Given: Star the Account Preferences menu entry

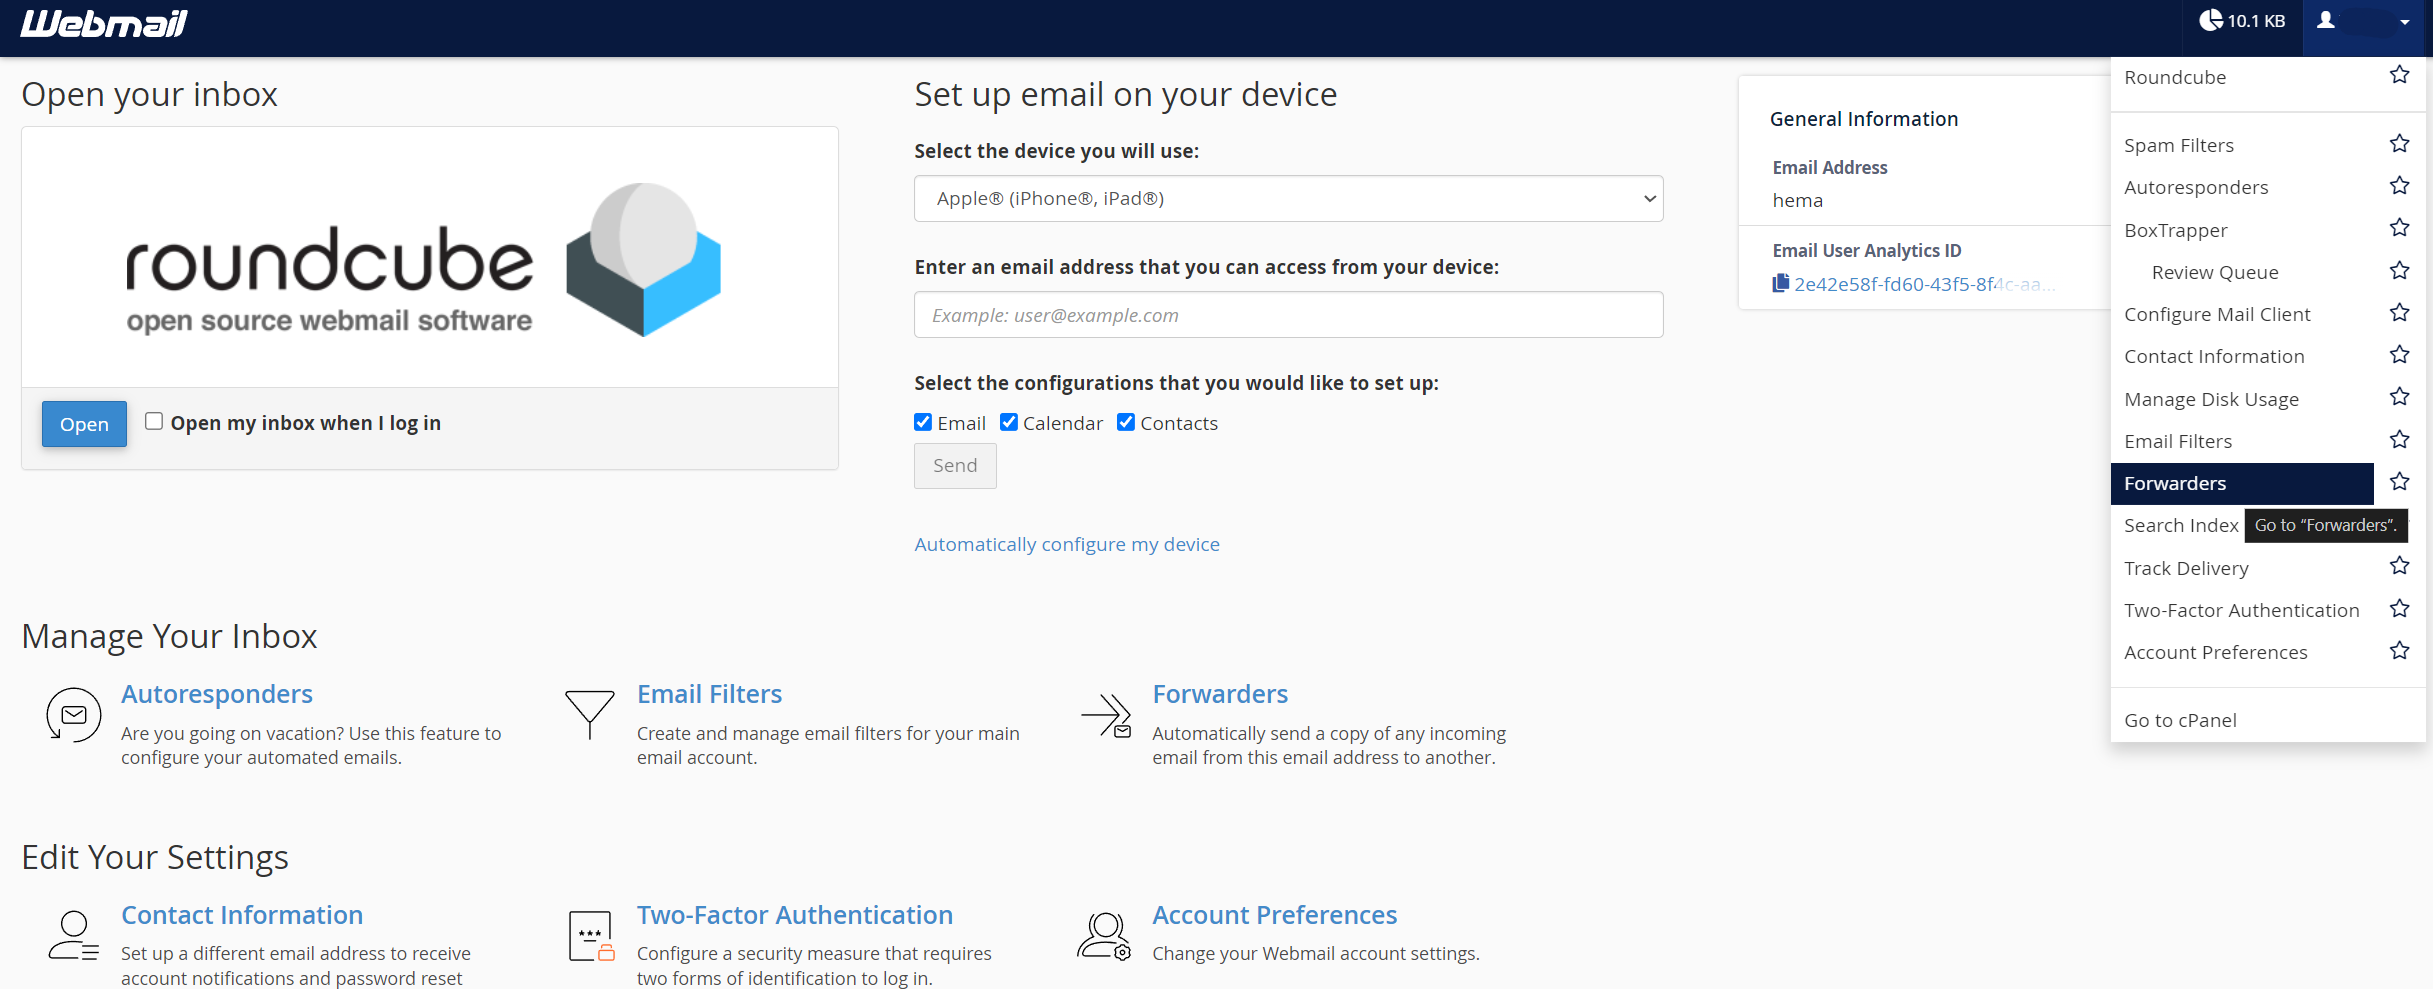Looking at the screenshot, I should point(2399,650).
